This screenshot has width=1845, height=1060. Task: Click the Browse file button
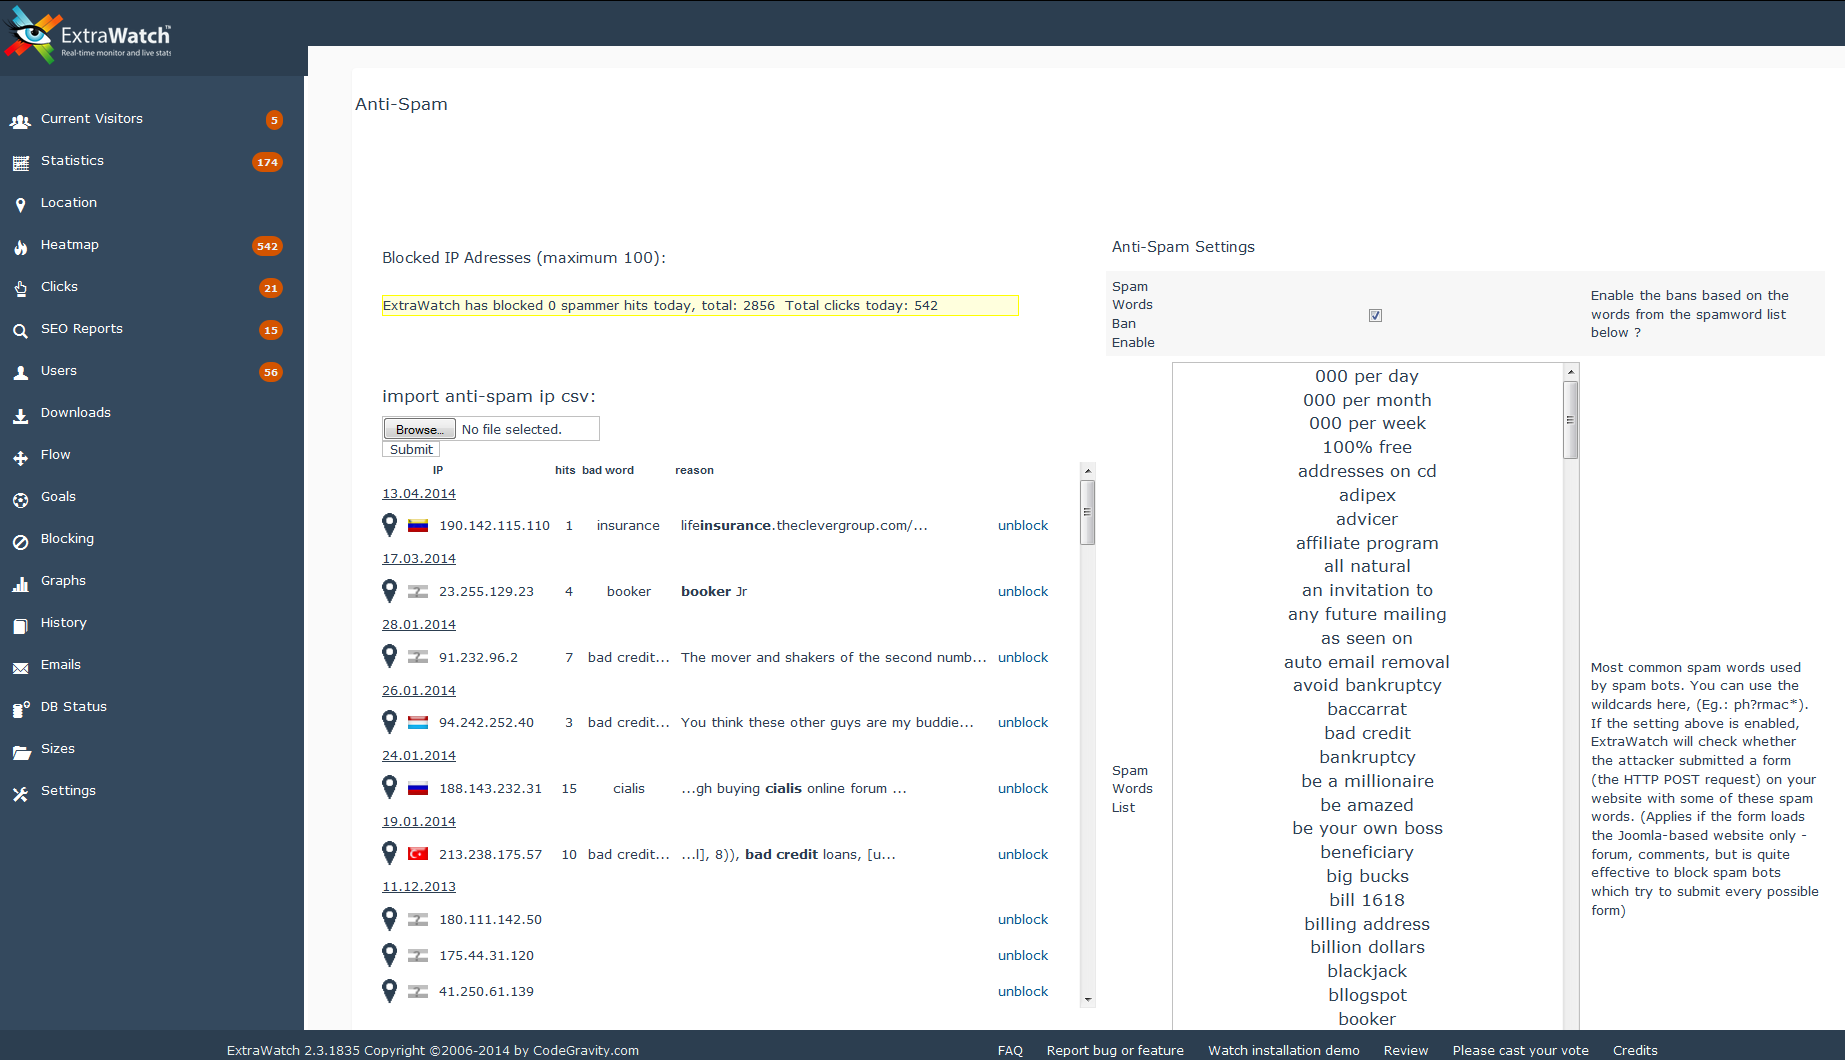pyautogui.click(x=419, y=429)
